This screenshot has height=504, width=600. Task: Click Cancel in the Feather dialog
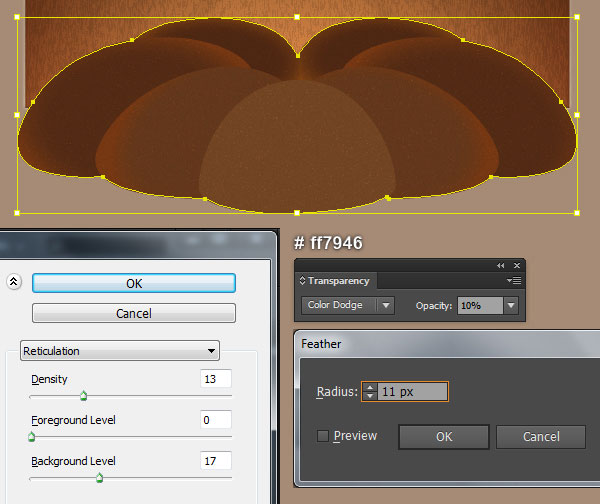click(541, 437)
